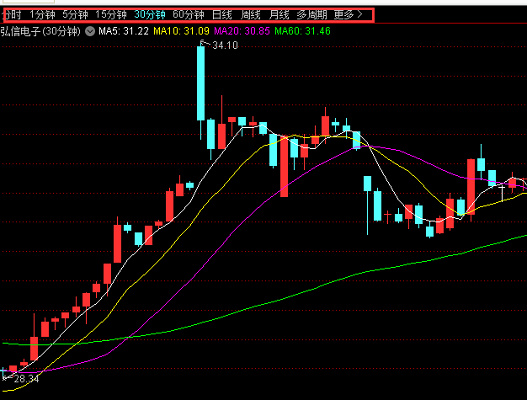Click the active 30分钟 tab
This screenshot has width=527, height=400.
[150, 15]
